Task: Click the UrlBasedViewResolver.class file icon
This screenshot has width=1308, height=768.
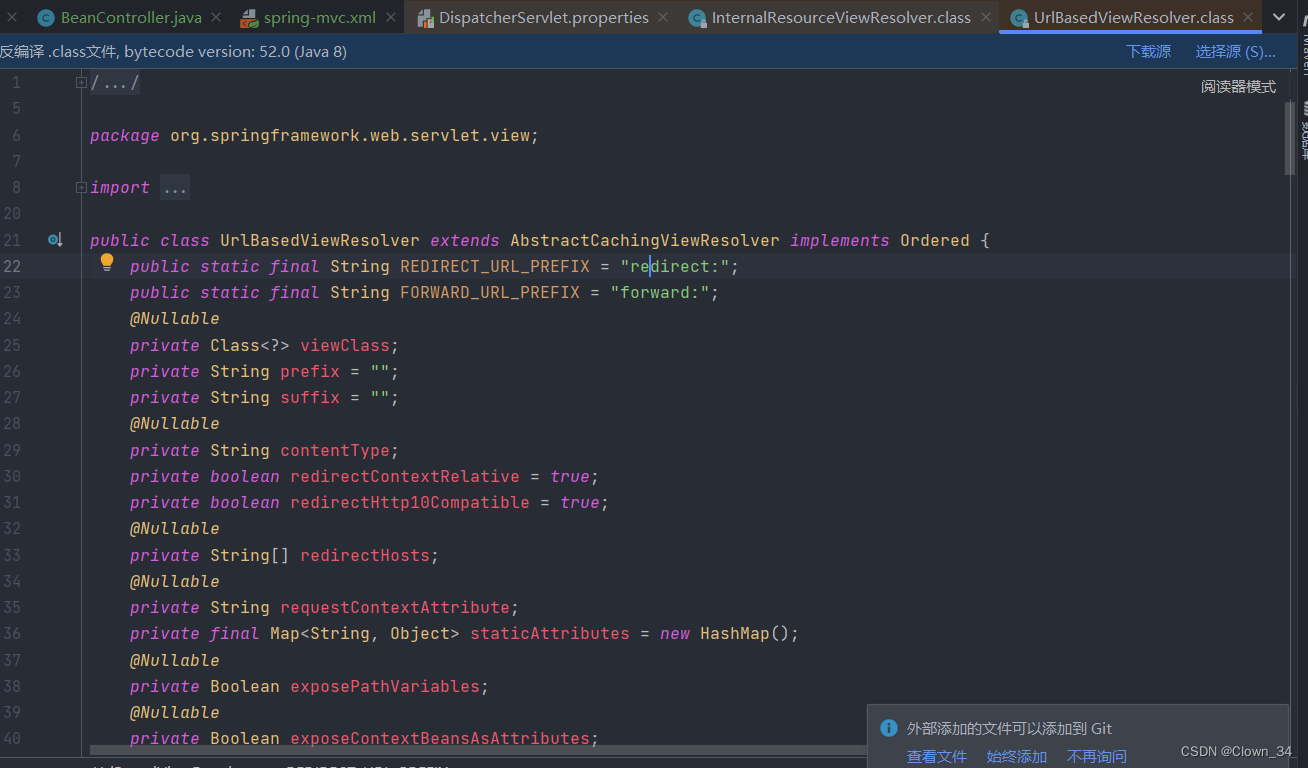Action: tap(1019, 18)
